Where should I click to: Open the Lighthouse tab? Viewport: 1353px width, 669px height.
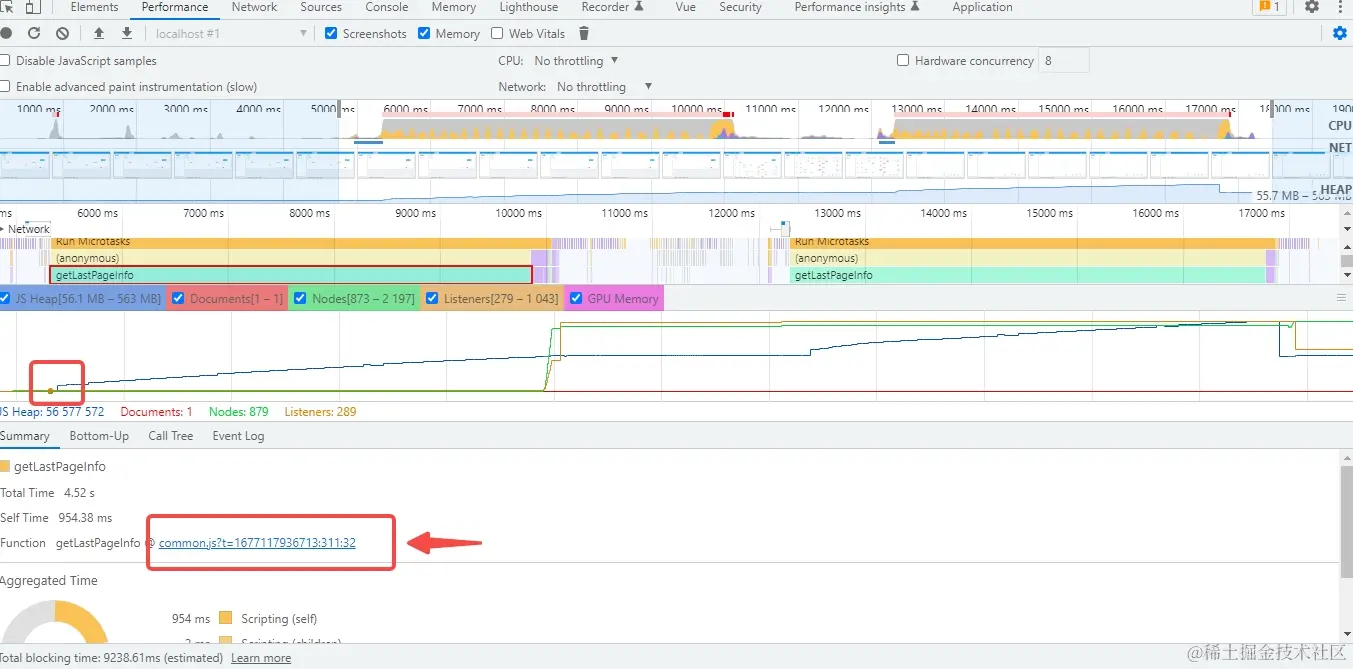click(x=529, y=7)
